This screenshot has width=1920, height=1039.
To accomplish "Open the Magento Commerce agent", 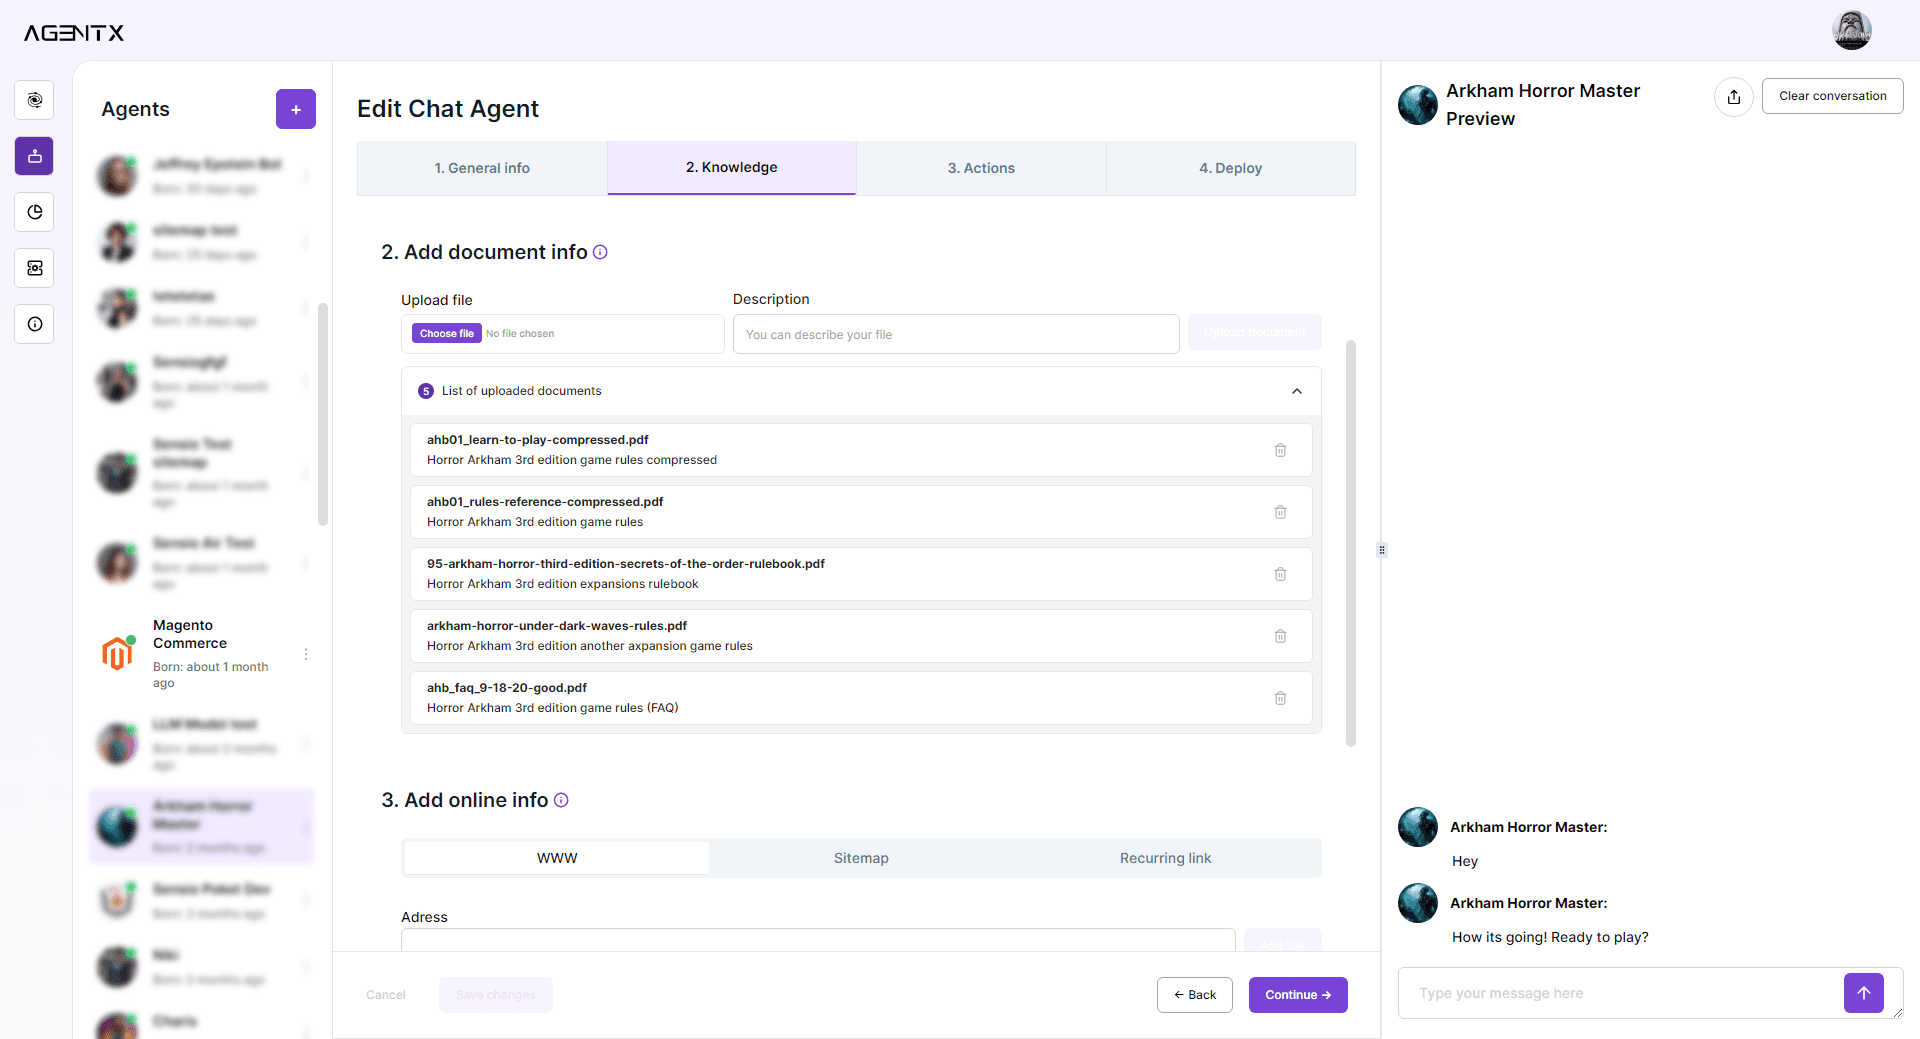I will (x=201, y=654).
